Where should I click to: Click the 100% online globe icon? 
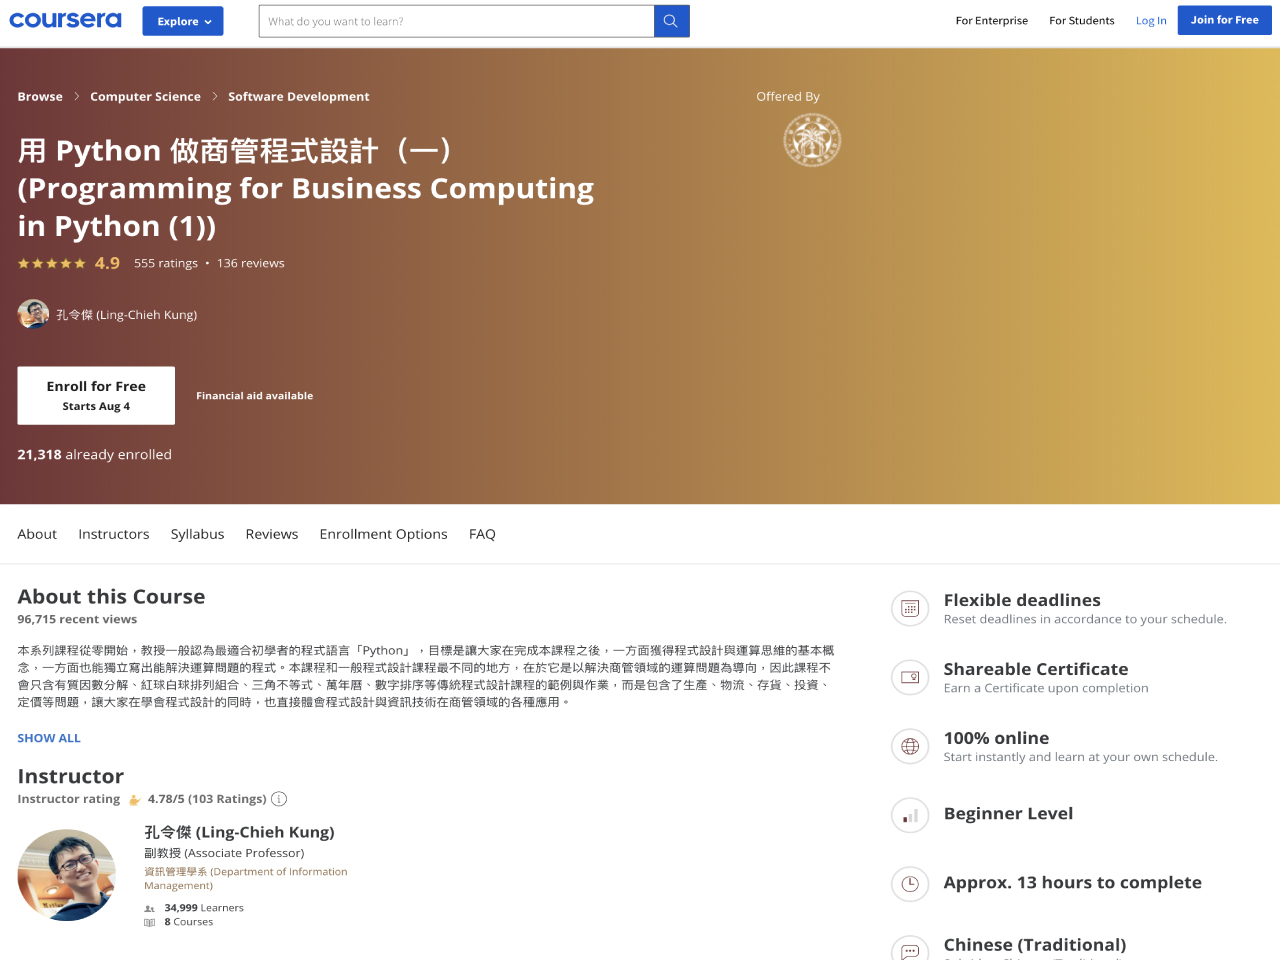point(910,746)
